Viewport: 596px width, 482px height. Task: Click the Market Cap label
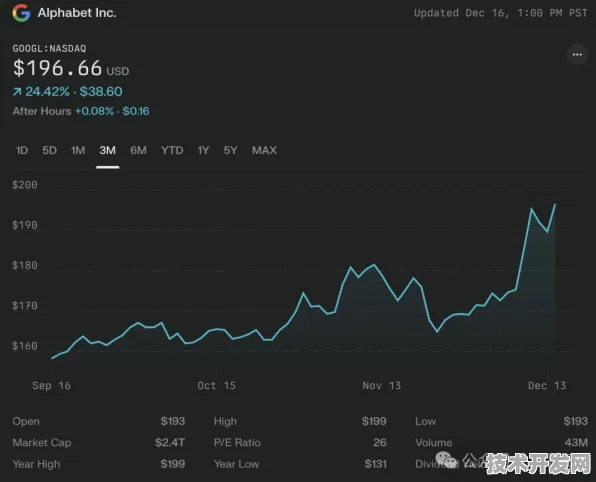[x=42, y=442]
